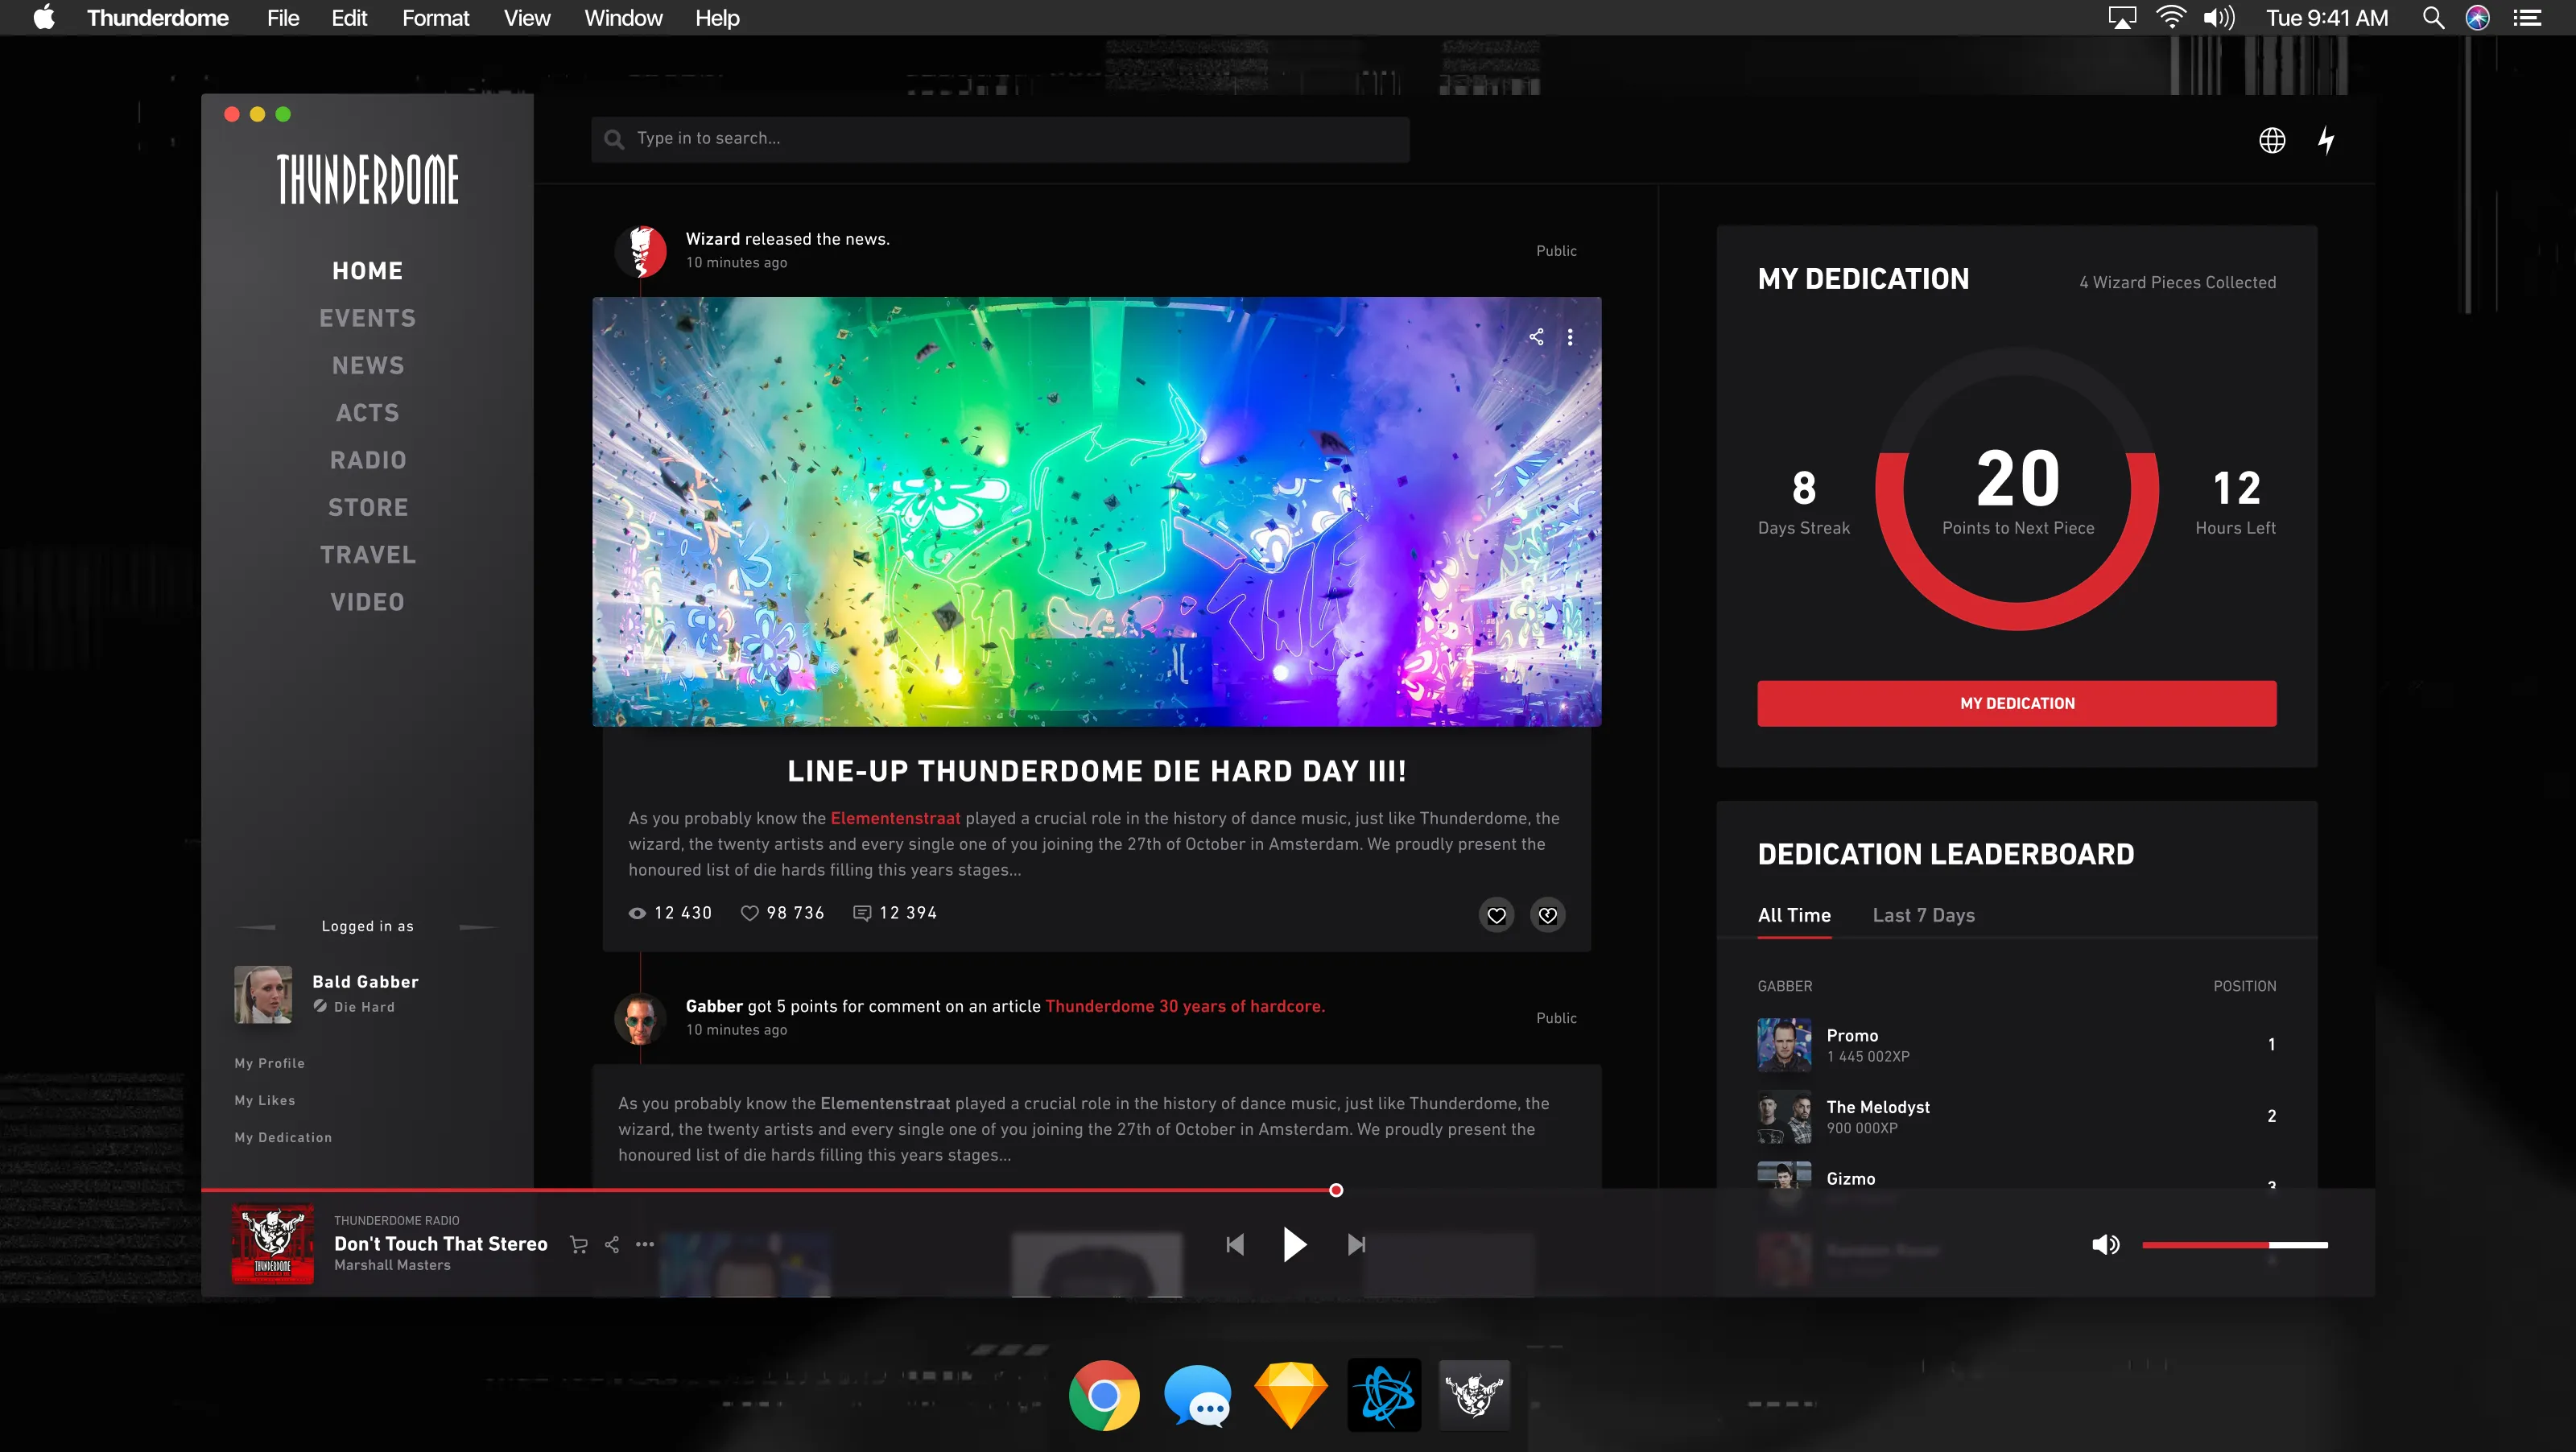Open VIDEO in the sidebar
This screenshot has width=2576, height=1452.
click(x=367, y=602)
